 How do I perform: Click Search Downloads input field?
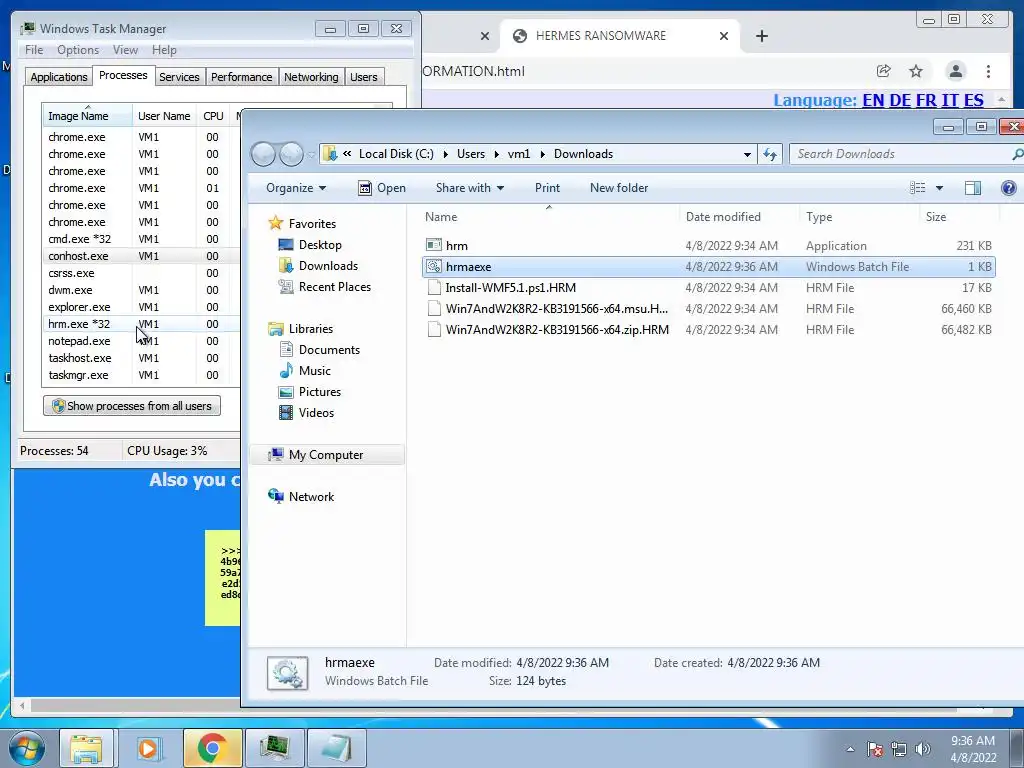tap(899, 154)
